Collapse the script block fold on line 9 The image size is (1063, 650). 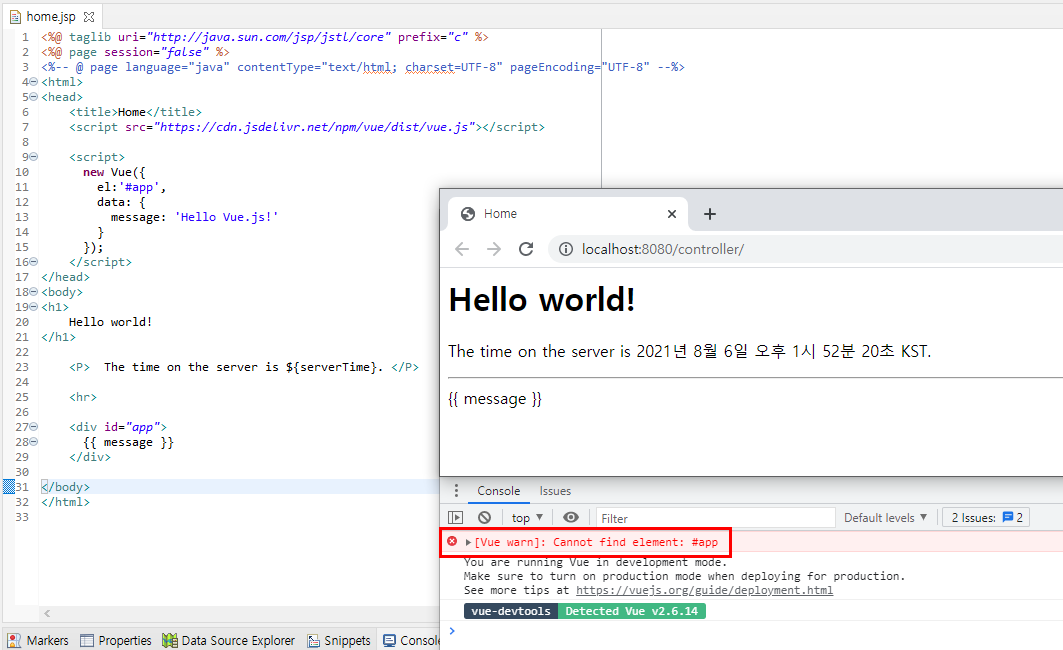pos(34,157)
